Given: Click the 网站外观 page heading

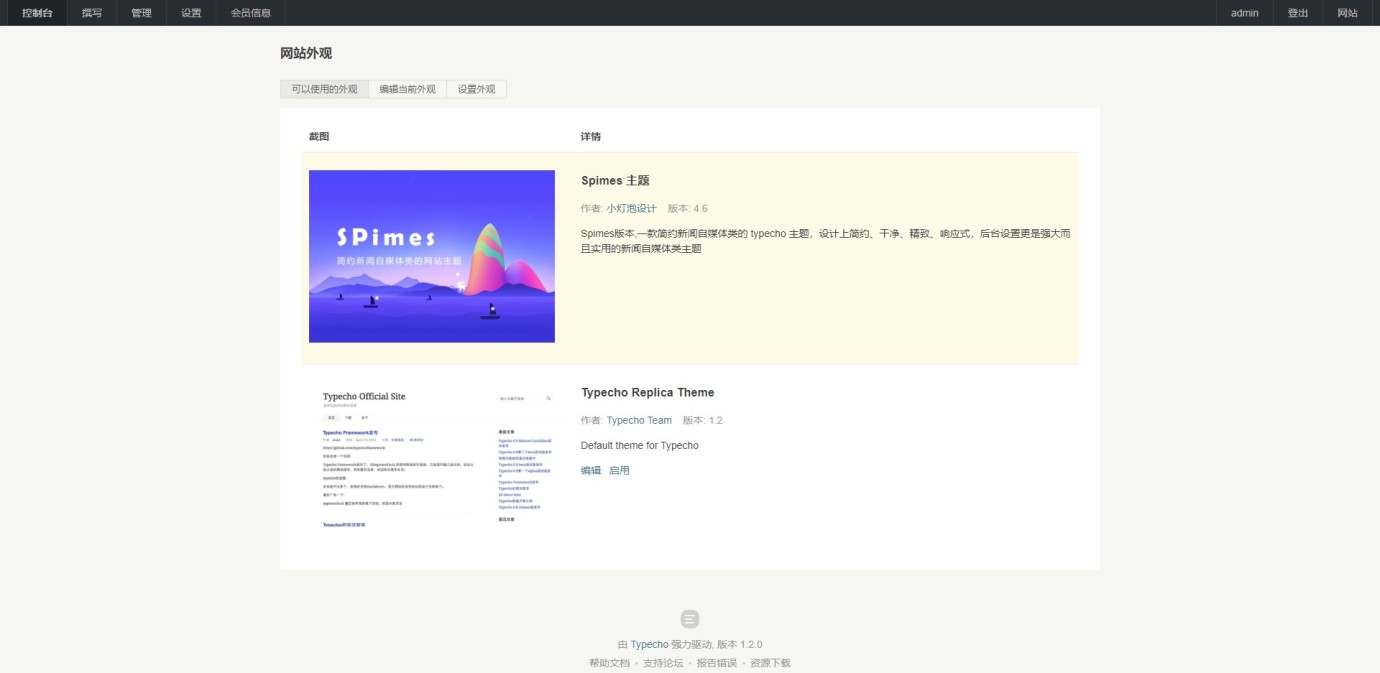Looking at the screenshot, I should coord(306,53).
